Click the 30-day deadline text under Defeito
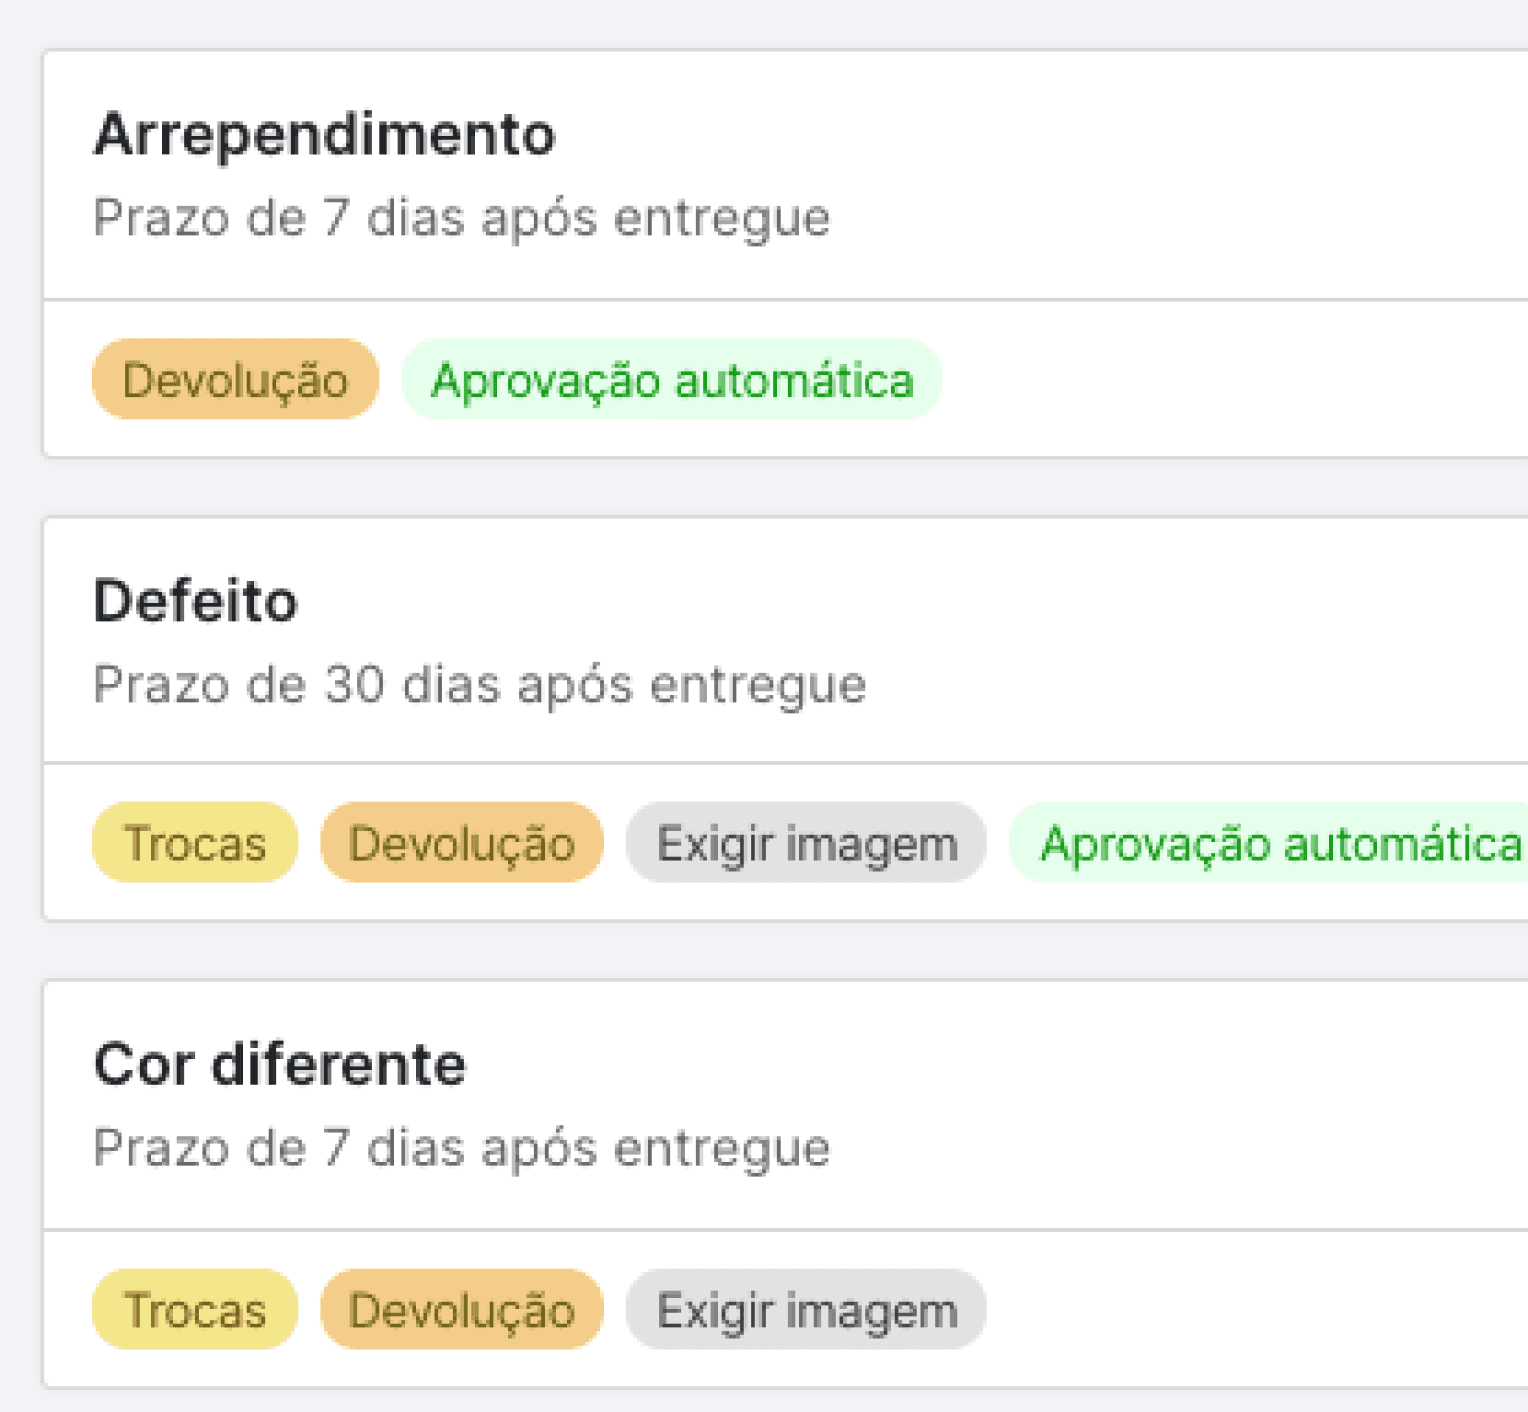This screenshot has width=1528, height=1412. click(x=480, y=686)
